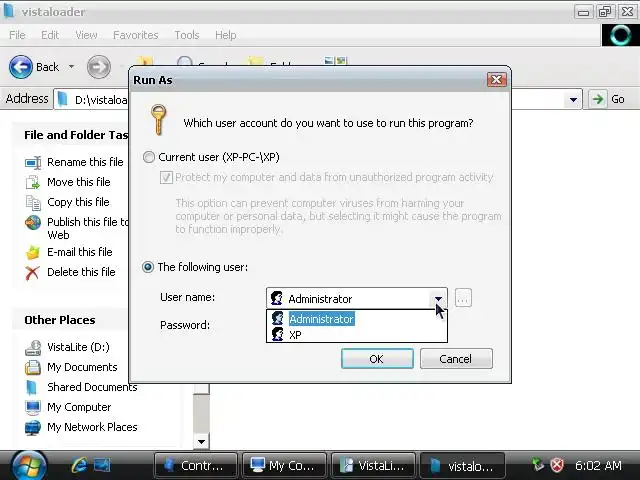Open the Back button history dropdown arrow
The image size is (640, 480).
71,67
